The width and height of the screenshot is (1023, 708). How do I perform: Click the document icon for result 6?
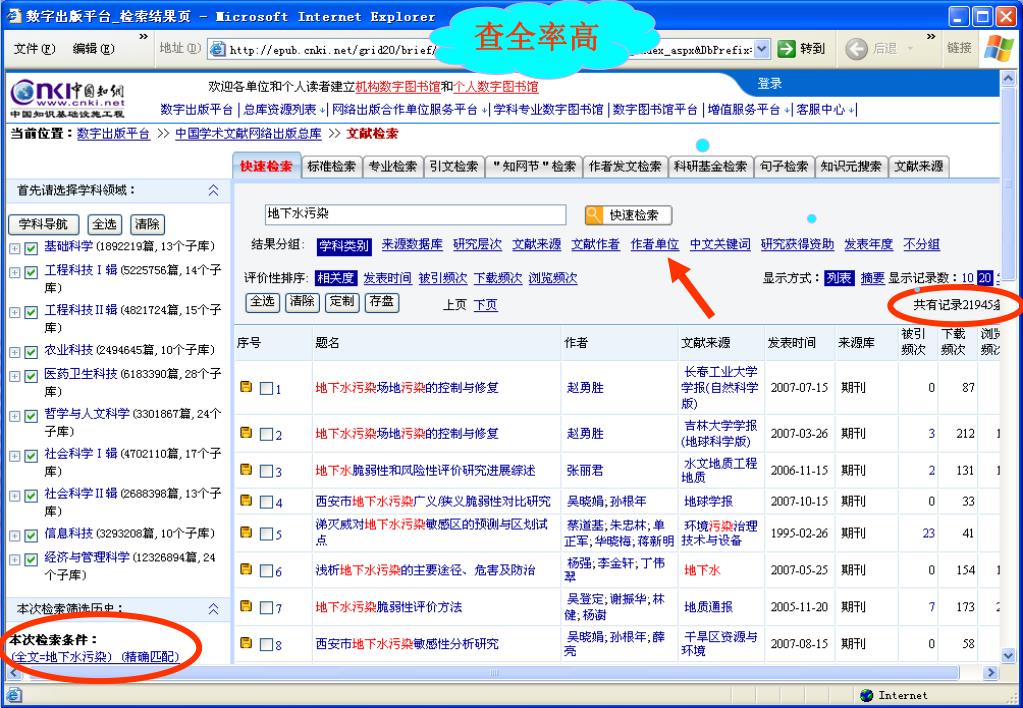[x=246, y=569]
